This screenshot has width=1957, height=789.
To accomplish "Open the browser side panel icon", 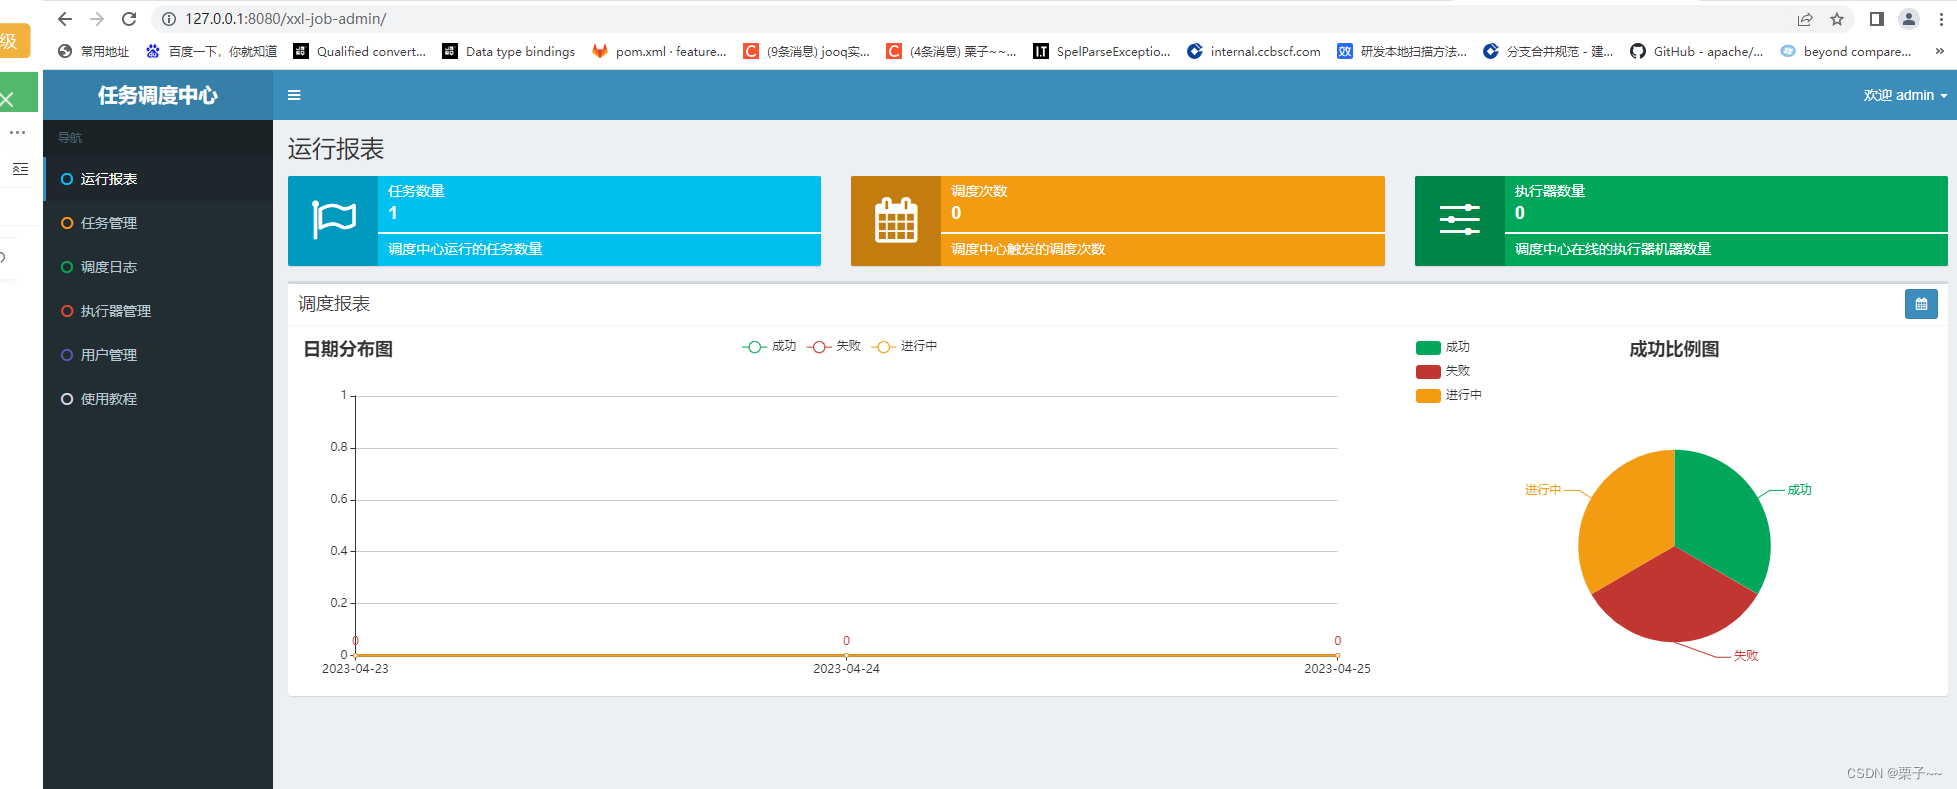I will (1877, 19).
